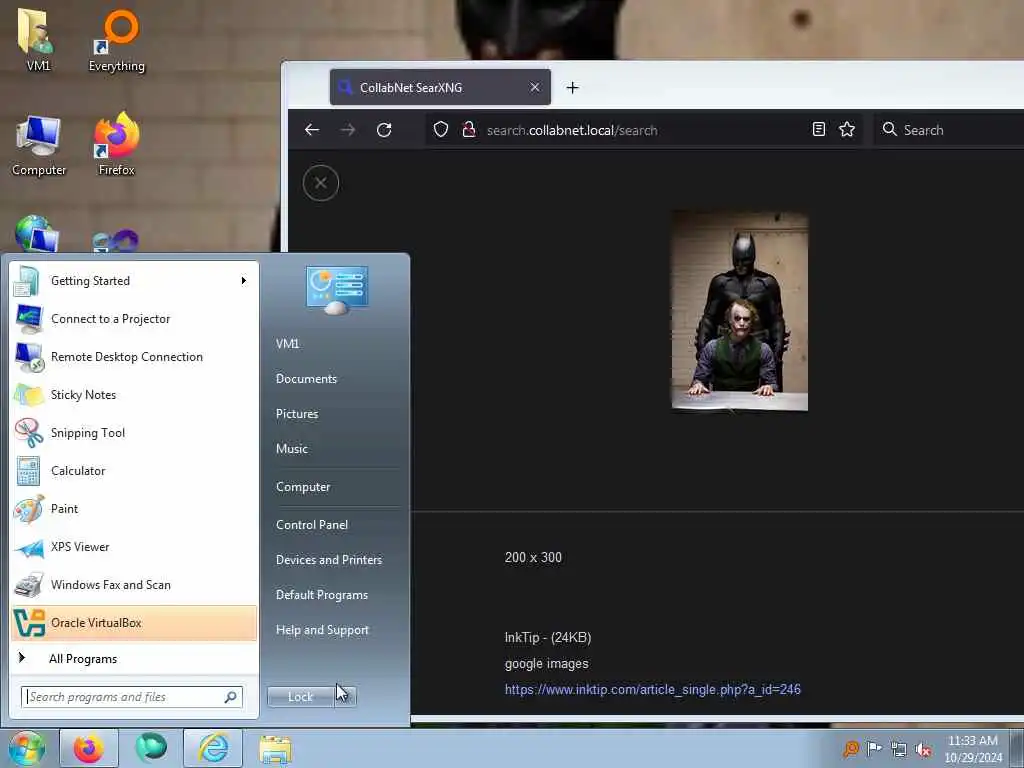This screenshot has width=1024, height=768.
Task: Open Default Programs
Action: [322, 595]
